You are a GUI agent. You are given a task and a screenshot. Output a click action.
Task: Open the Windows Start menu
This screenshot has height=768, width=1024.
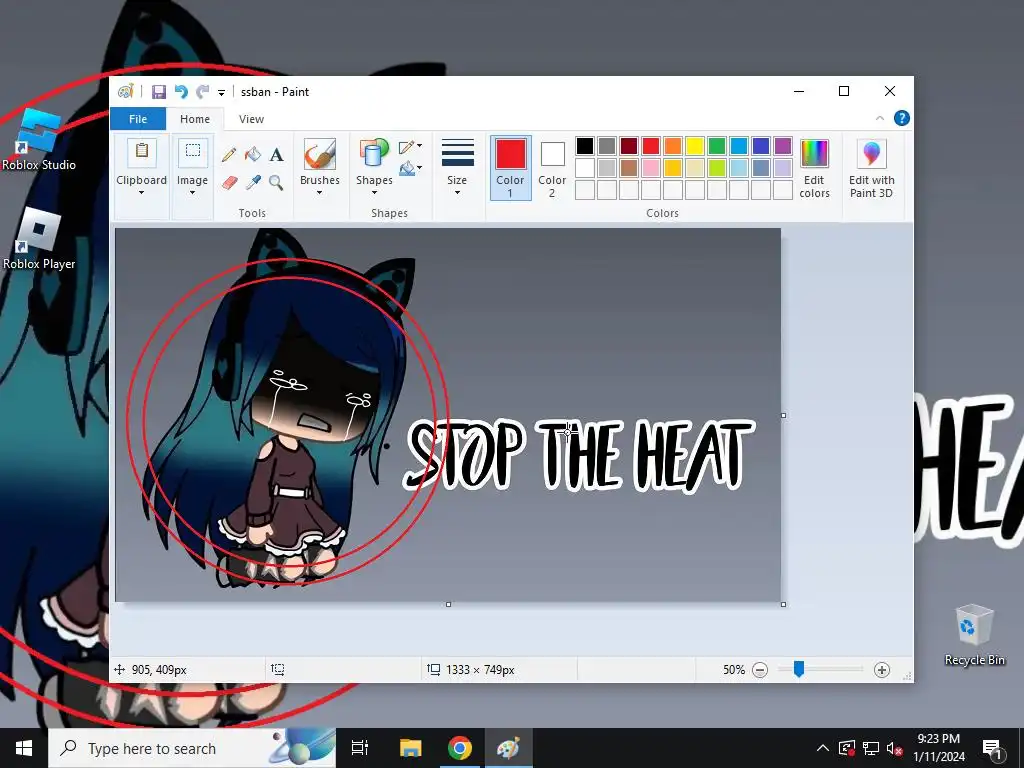pos(24,748)
